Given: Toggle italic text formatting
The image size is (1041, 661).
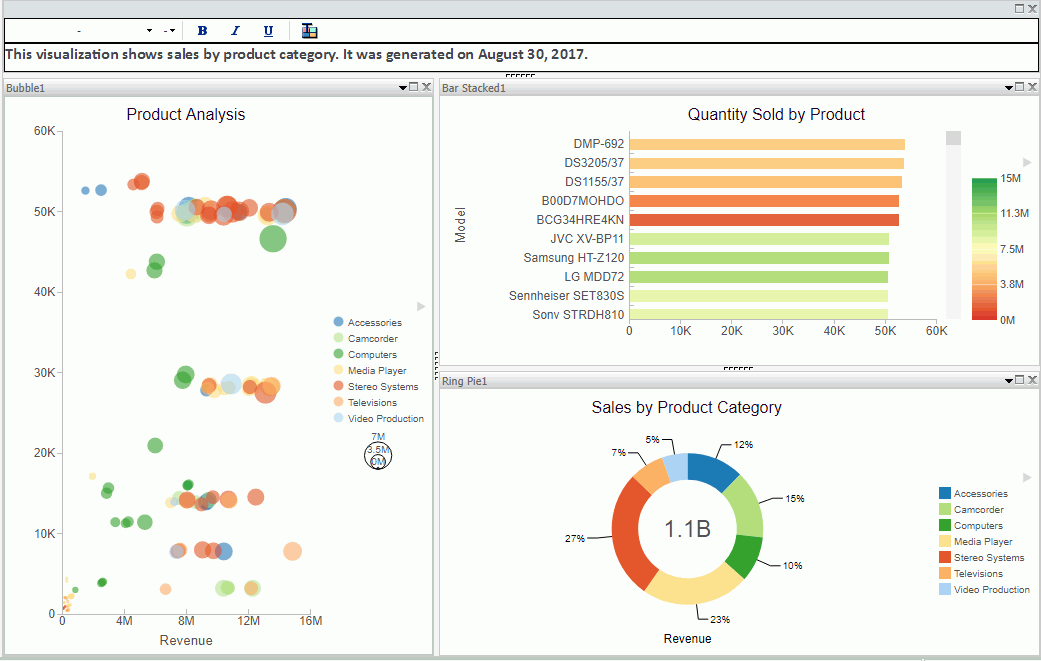Looking at the screenshot, I should [235, 31].
